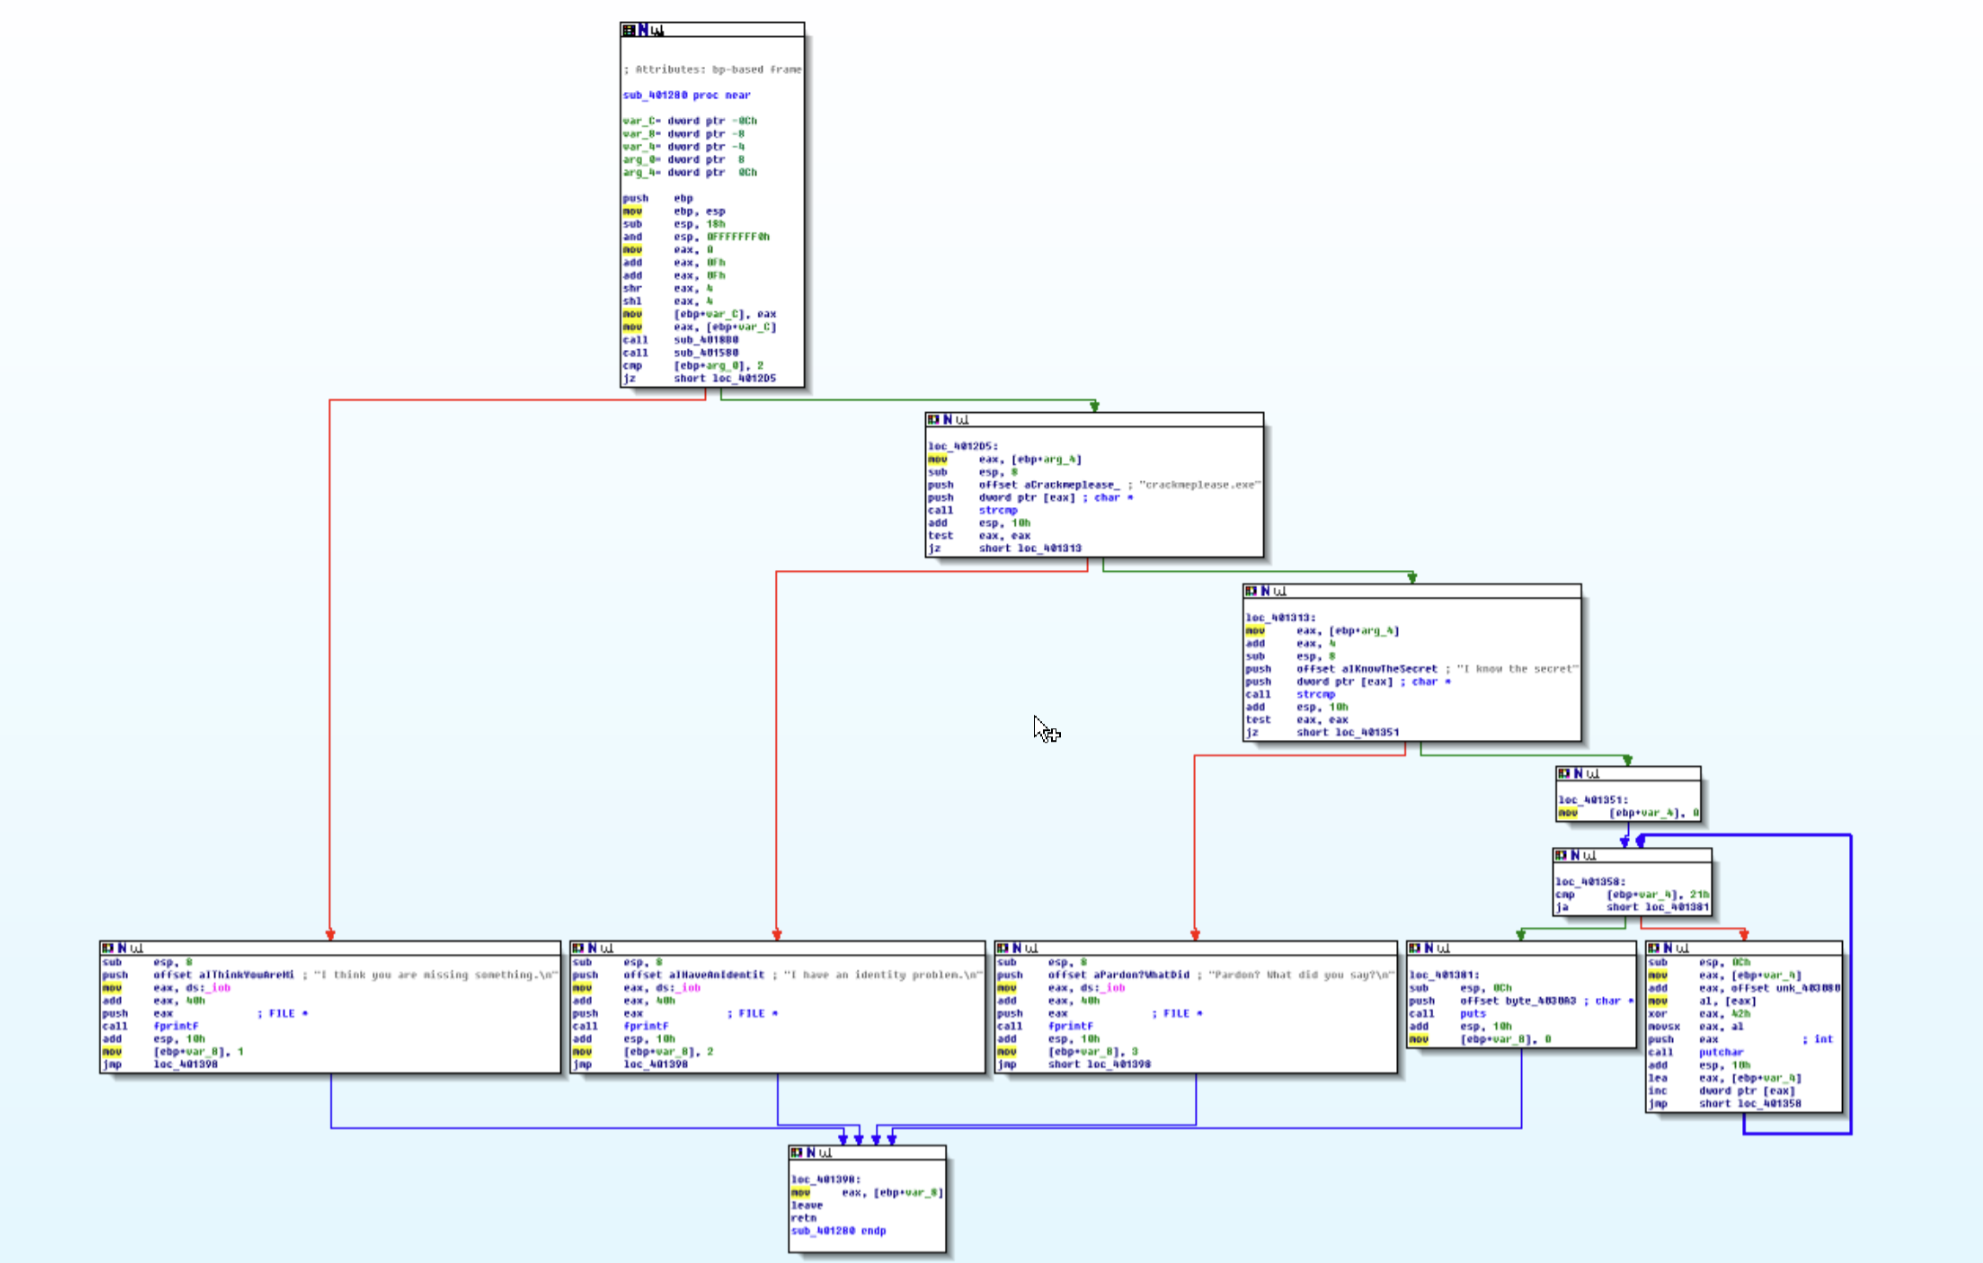Click jz short loc_4012D5 target
The image size is (1983, 1263).
[x=743, y=379]
